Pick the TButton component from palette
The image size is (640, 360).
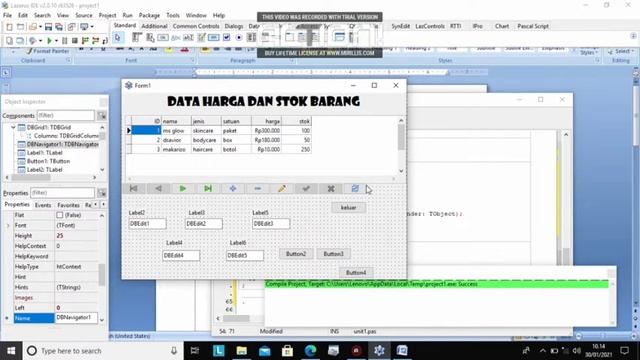tap(163, 38)
